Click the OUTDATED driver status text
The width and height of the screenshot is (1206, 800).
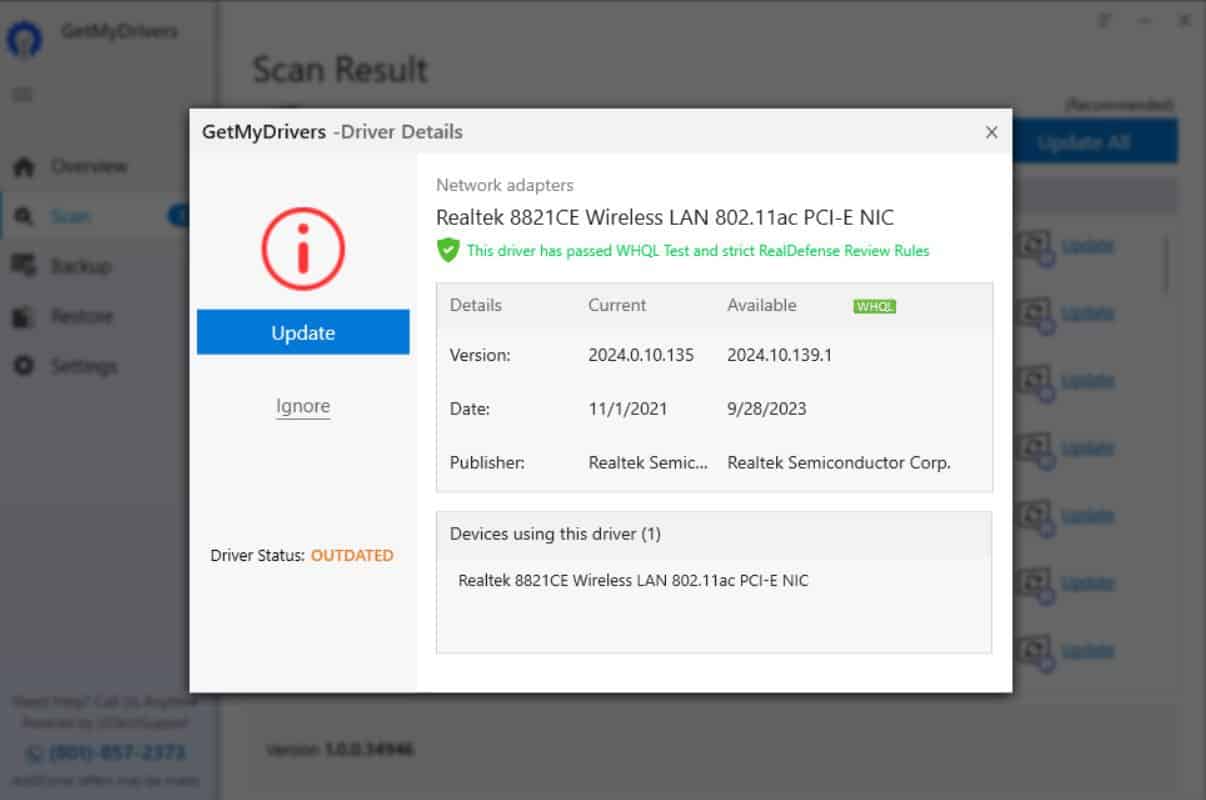click(x=352, y=555)
